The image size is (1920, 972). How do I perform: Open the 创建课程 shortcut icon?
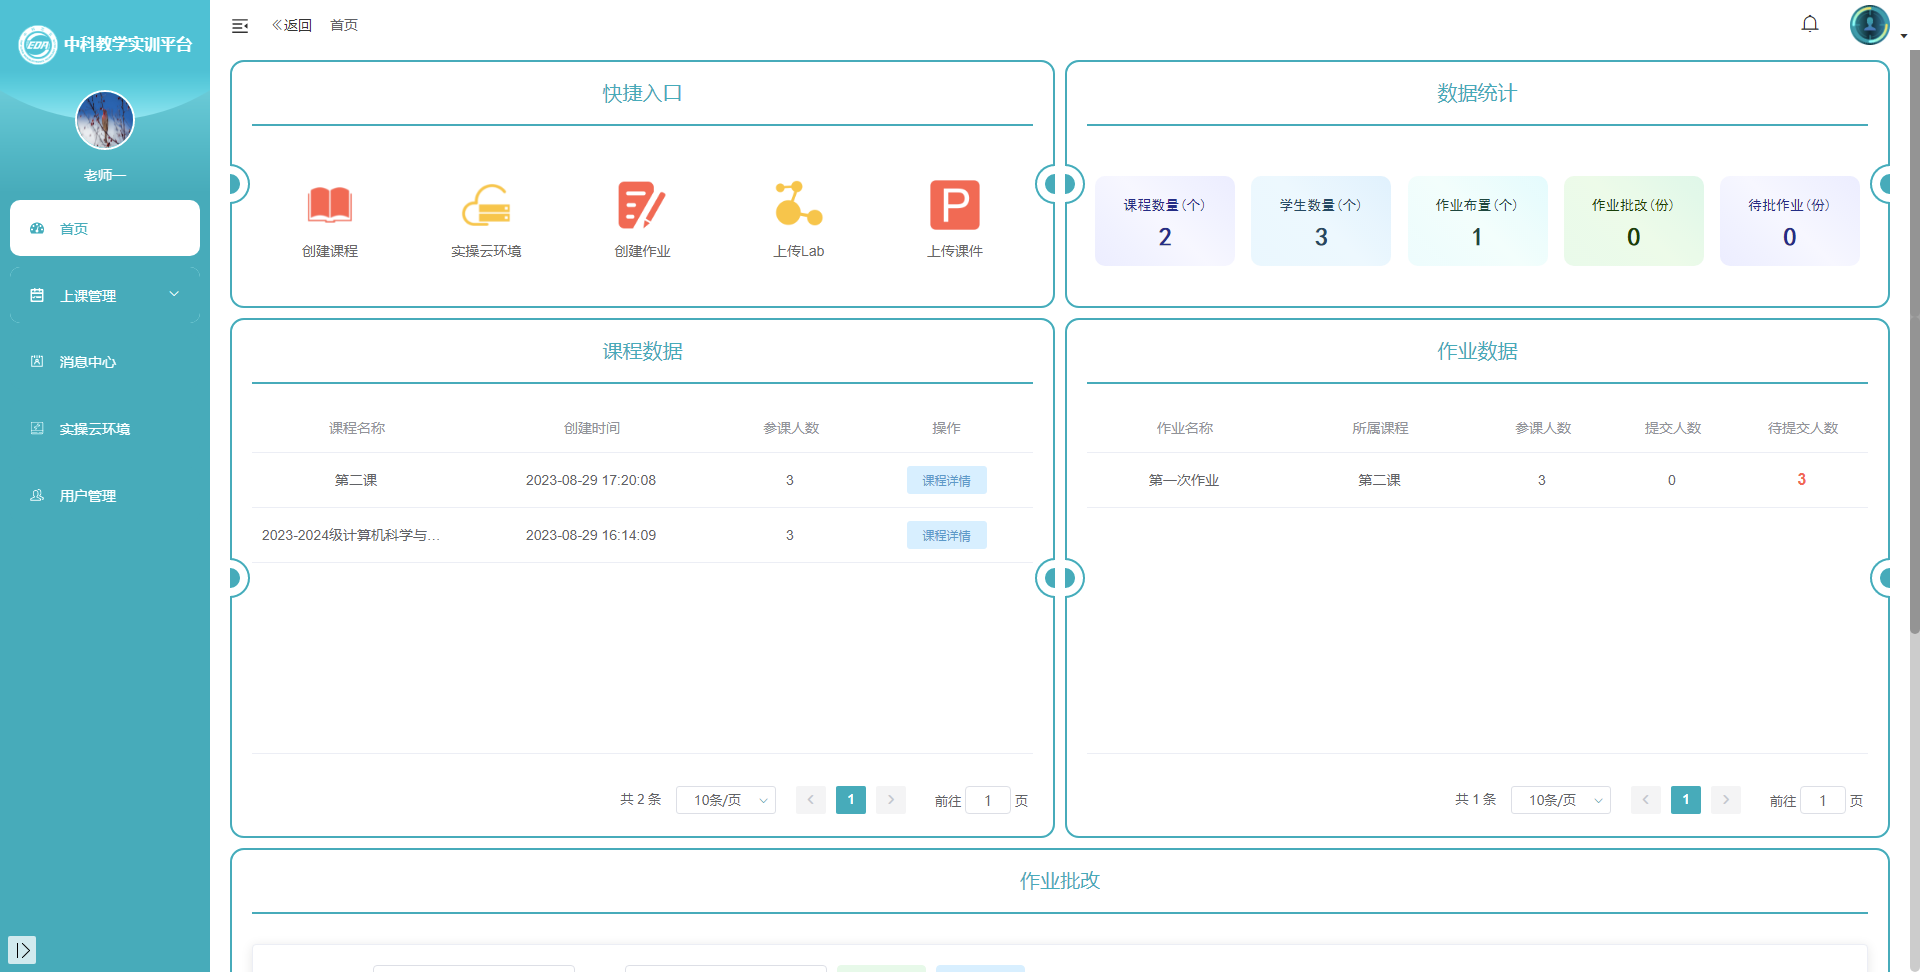[330, 205]
